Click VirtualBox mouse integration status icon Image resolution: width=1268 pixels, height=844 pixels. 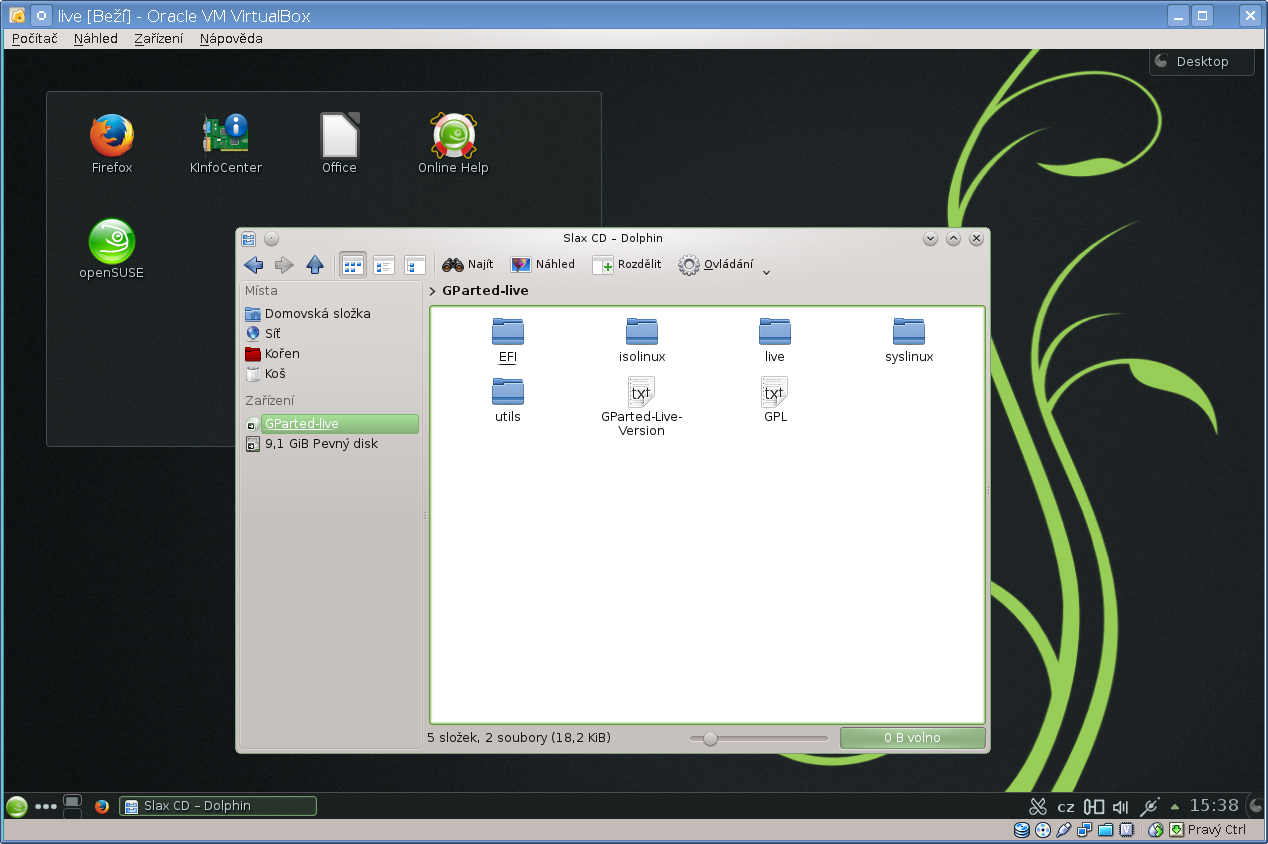1156,830
